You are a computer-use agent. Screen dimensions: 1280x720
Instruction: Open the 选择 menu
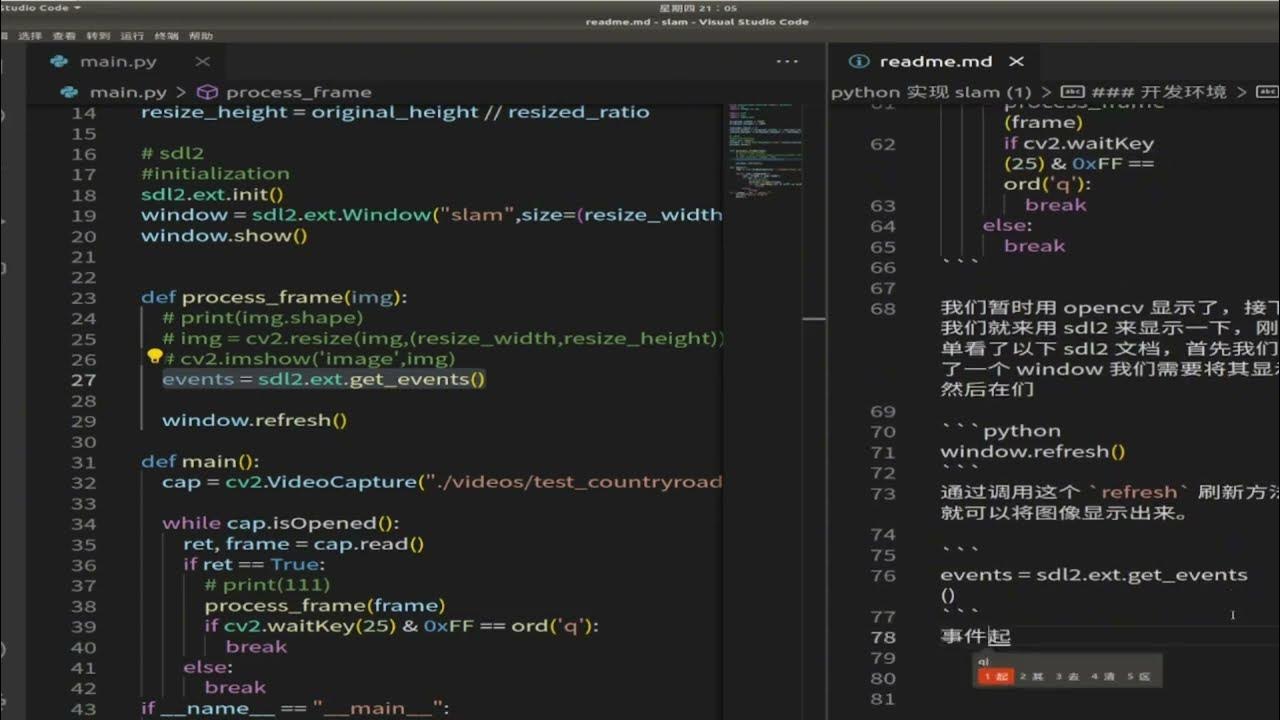(x=30, y=36)
